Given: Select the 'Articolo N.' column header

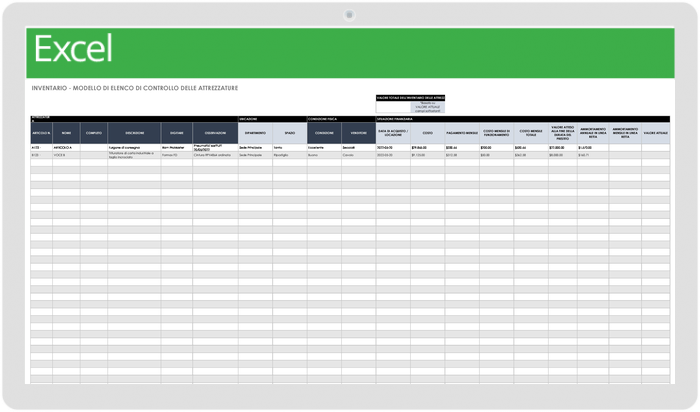Looking at the screenshot, I should [42, 133].
